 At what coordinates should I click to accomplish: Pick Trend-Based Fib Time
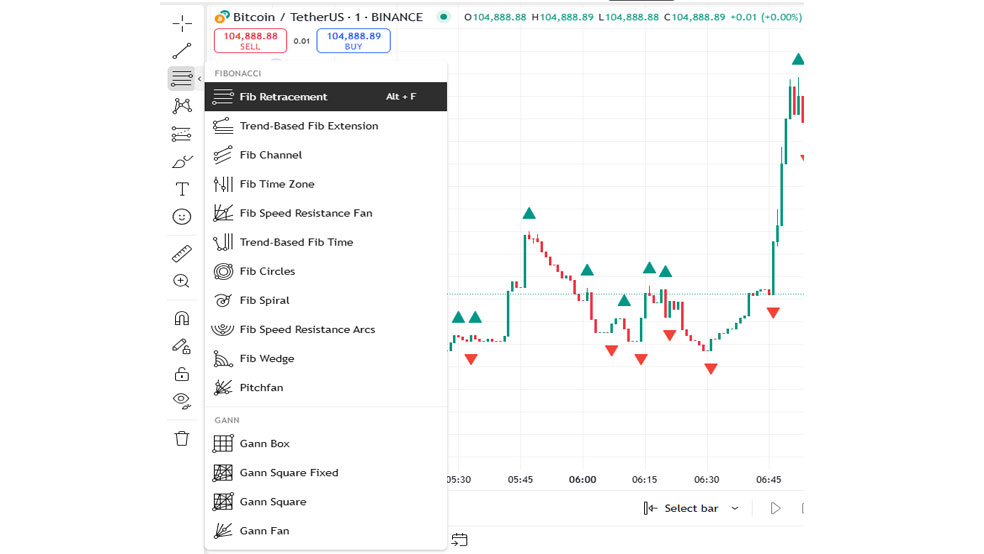click(x=326, y=242)
